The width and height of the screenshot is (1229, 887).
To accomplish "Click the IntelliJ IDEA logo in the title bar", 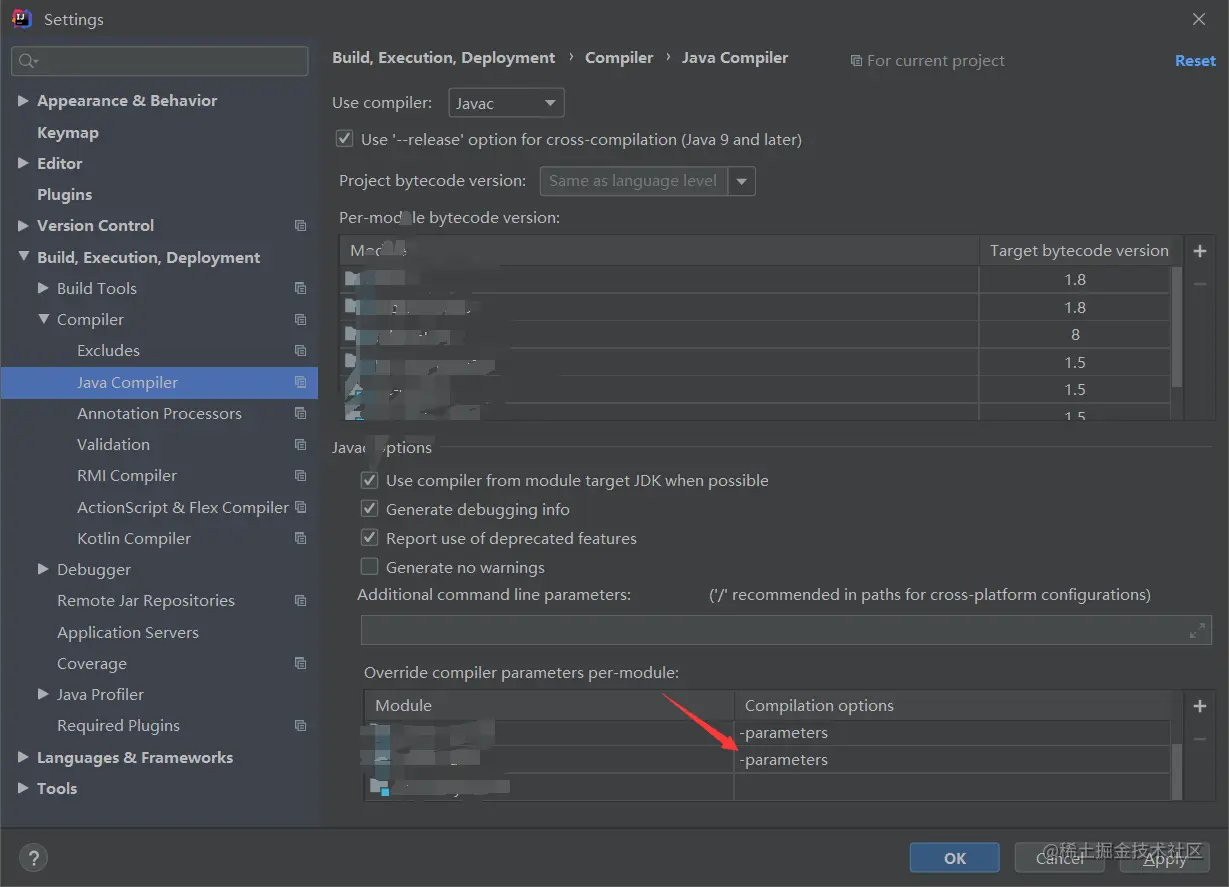I will click(x=22, y=19).
